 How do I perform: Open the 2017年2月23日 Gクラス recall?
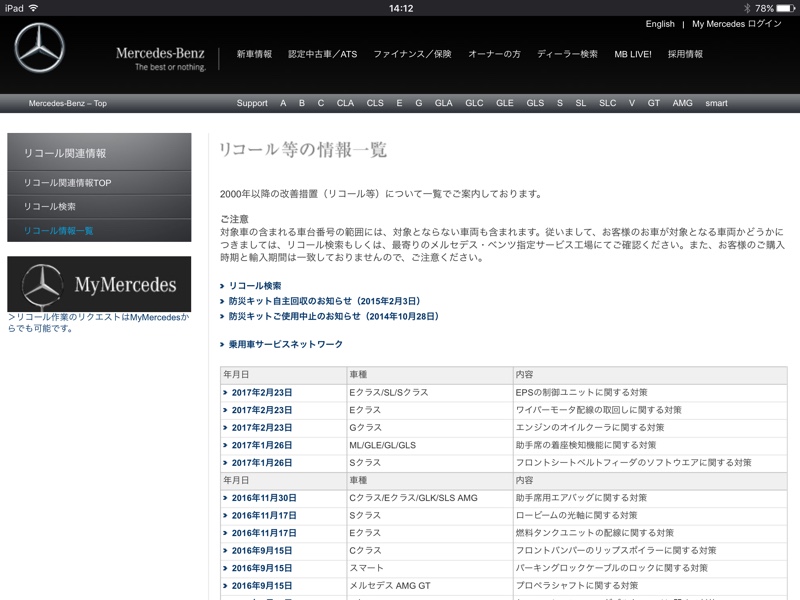[x=262, y=428]
